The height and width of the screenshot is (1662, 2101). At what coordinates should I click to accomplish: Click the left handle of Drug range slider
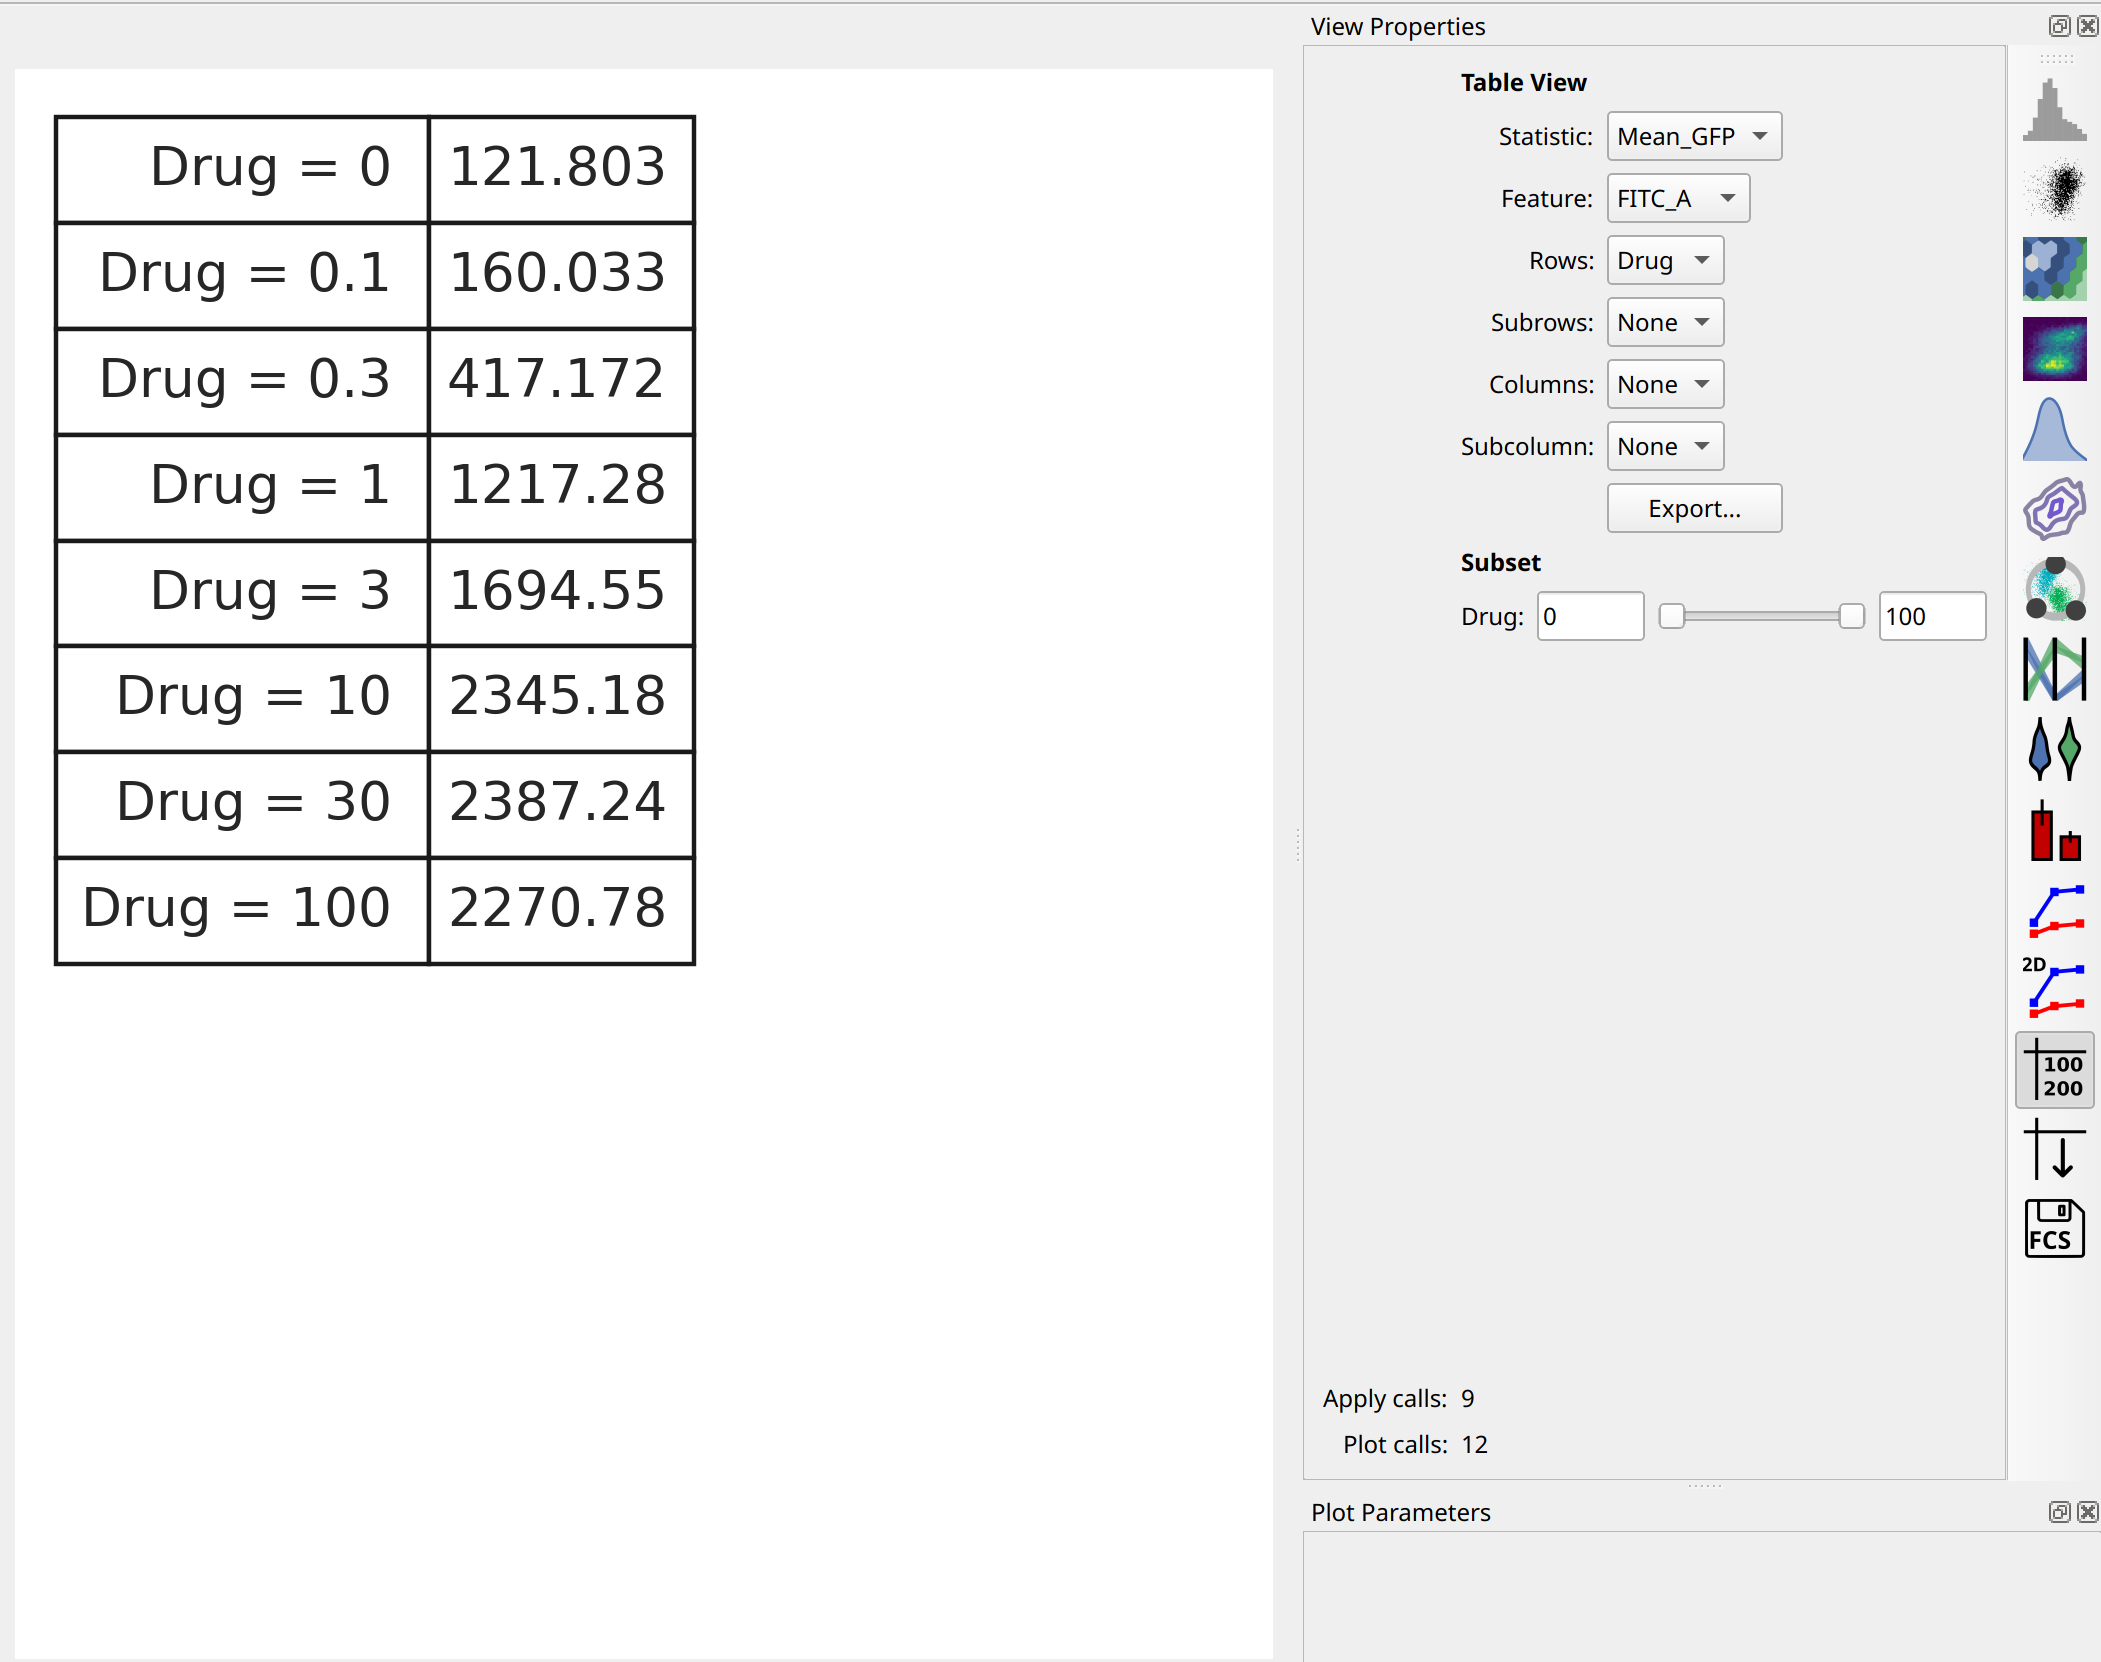[x=1671, y=617]
